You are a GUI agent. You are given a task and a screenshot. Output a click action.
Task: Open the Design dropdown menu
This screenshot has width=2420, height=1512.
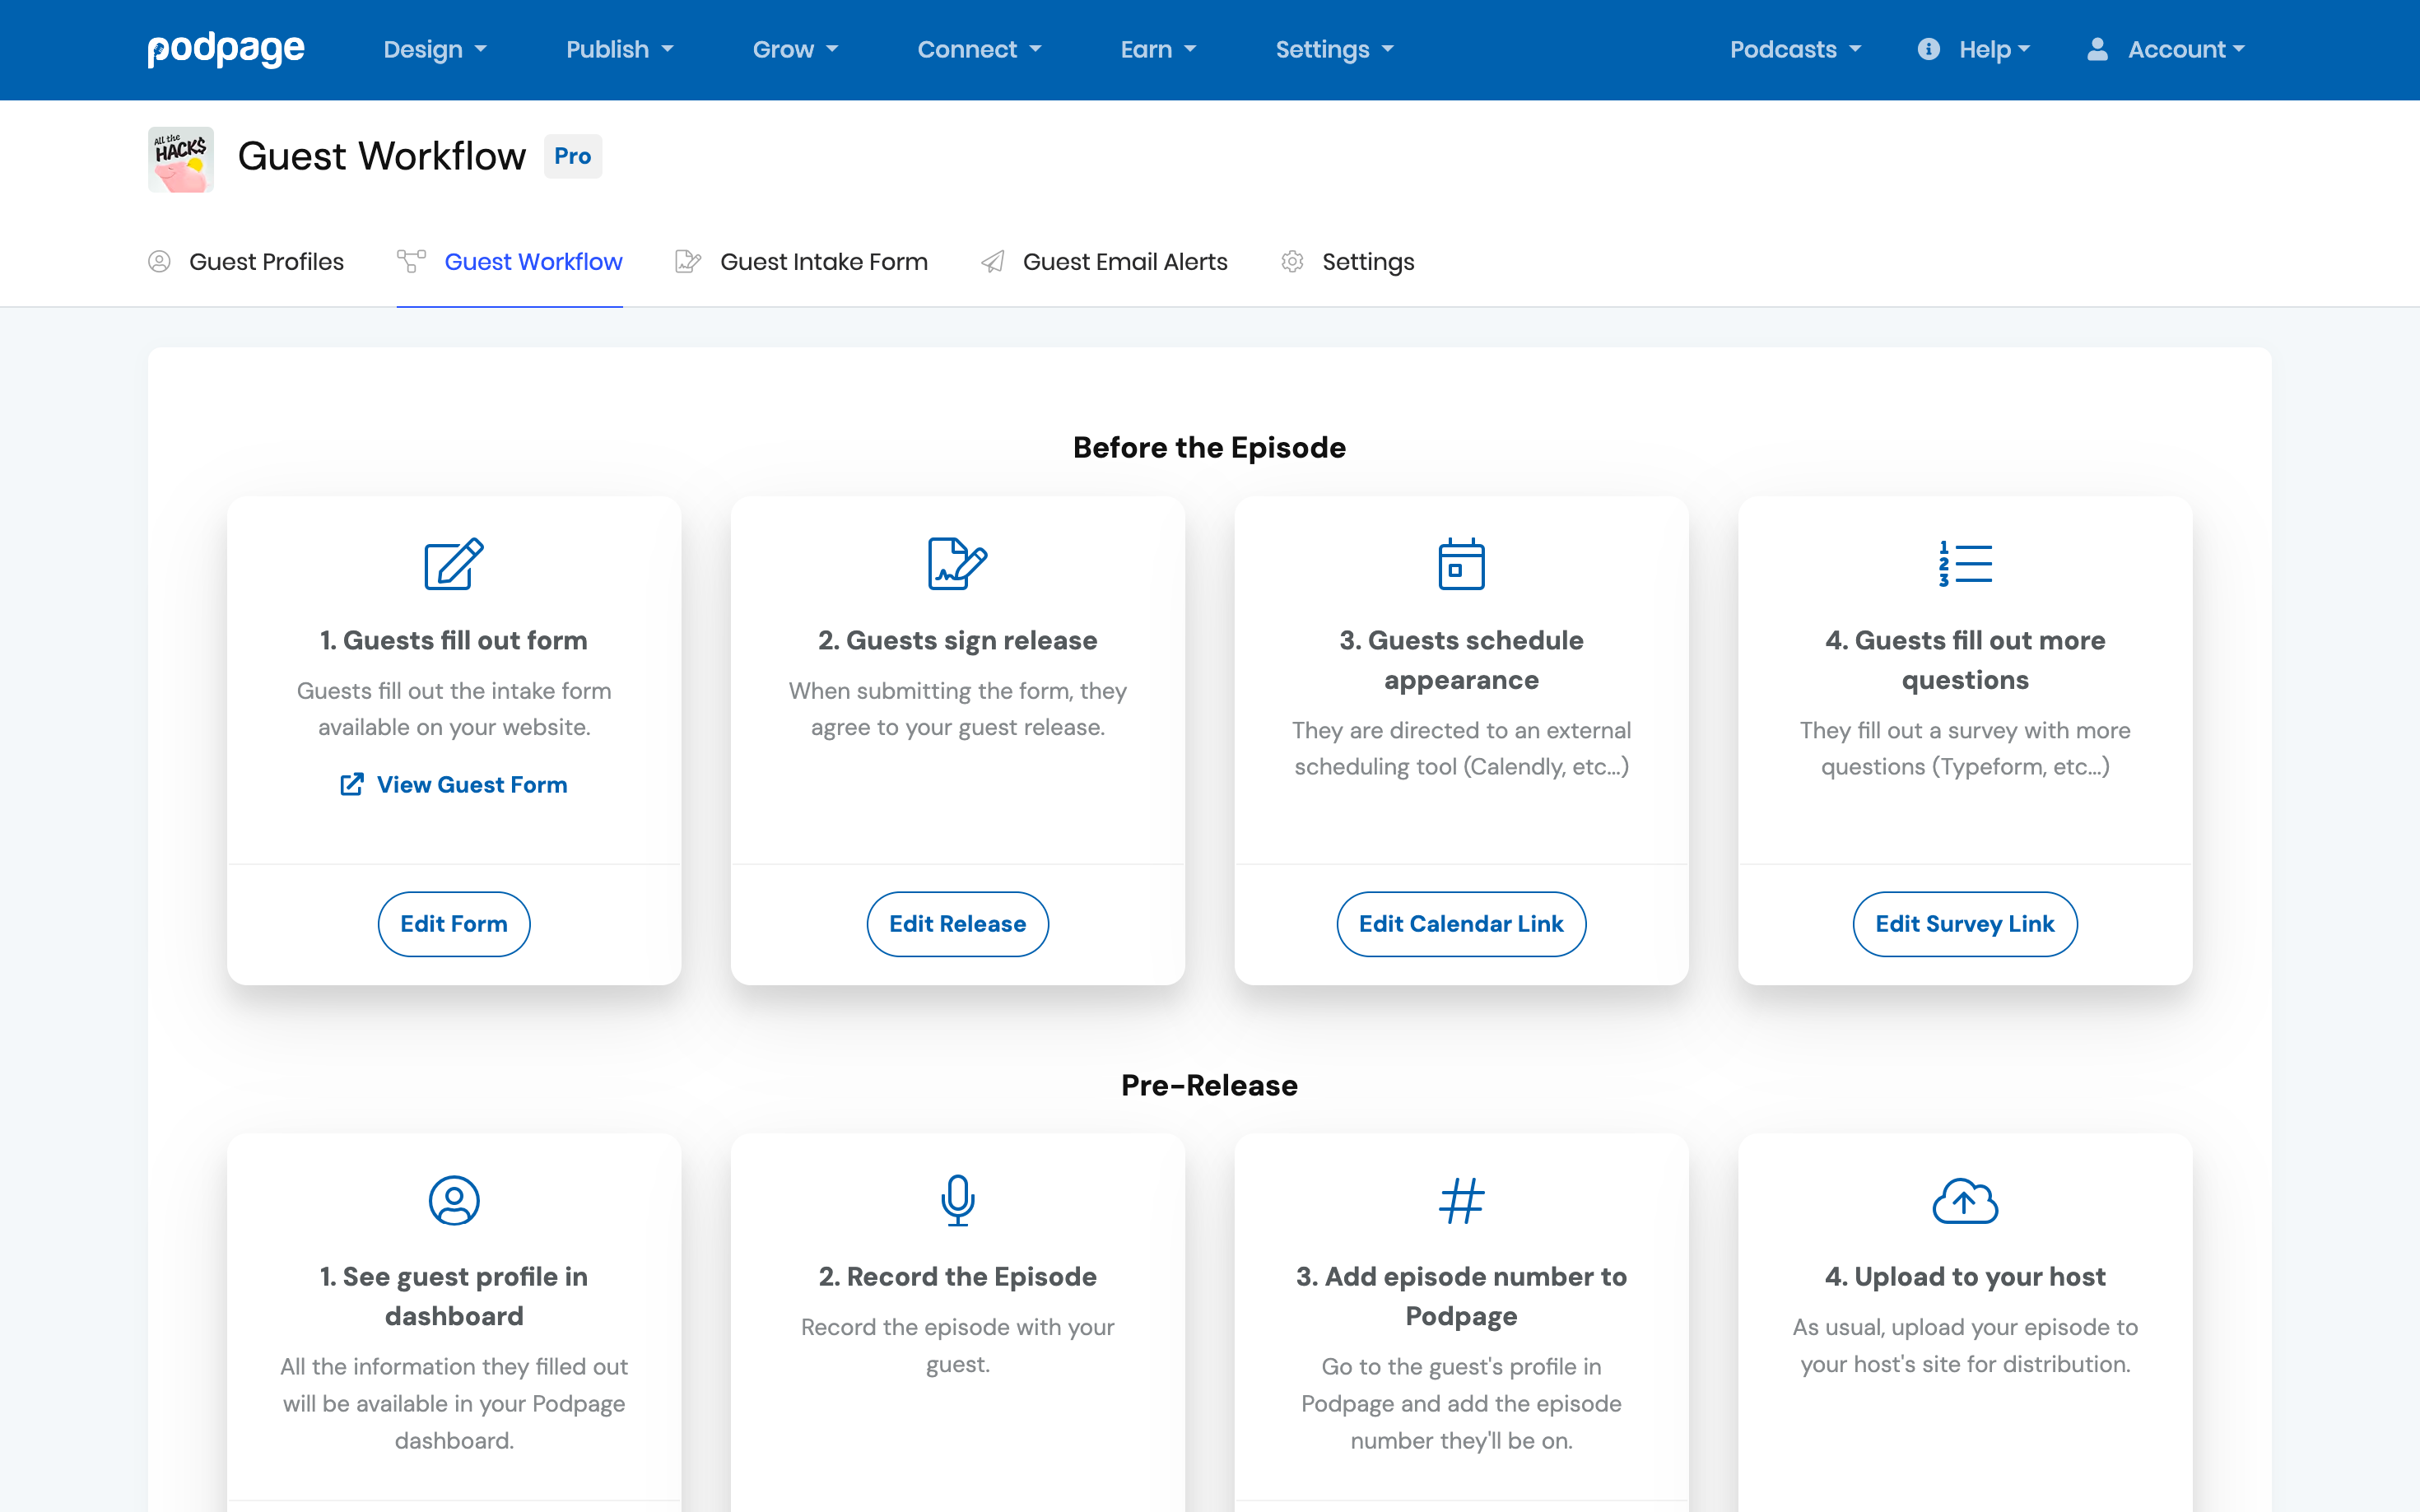[x=435, y=49]
